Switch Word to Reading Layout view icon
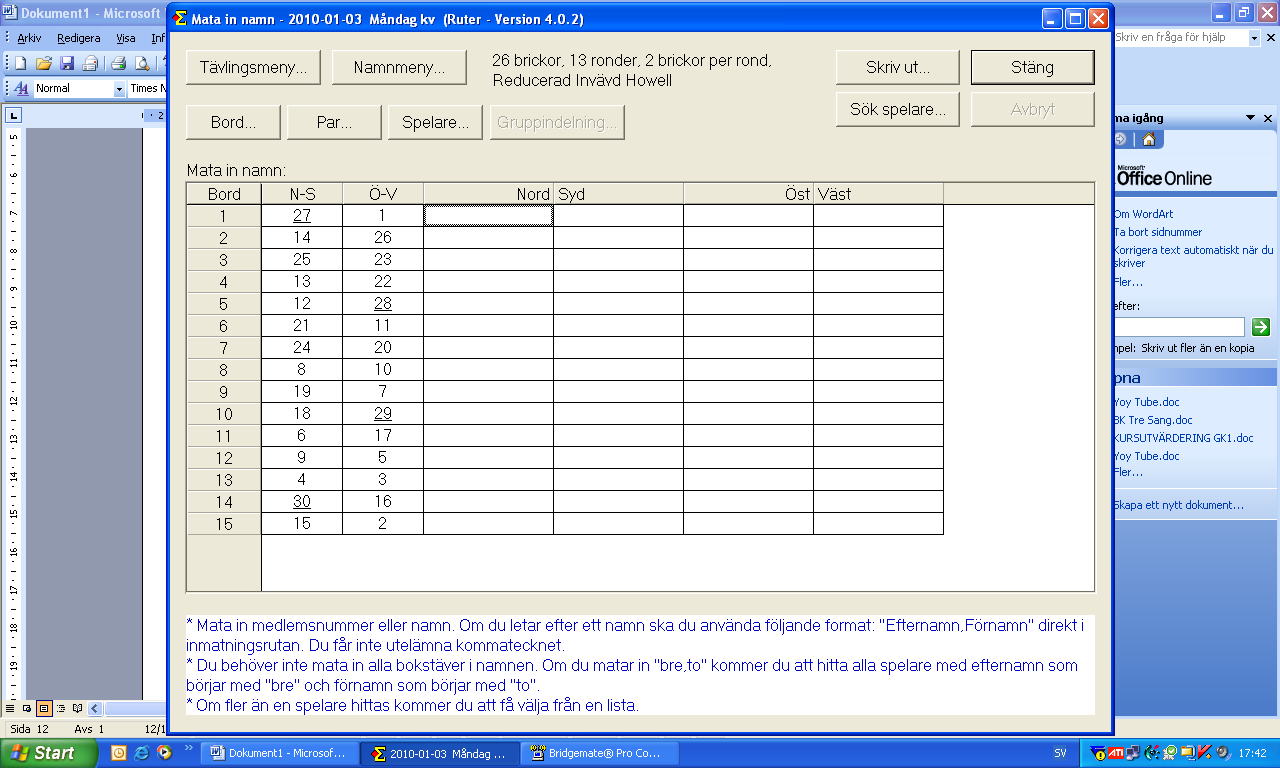Viewport: 1280px width, 768px height. [78, 708]
